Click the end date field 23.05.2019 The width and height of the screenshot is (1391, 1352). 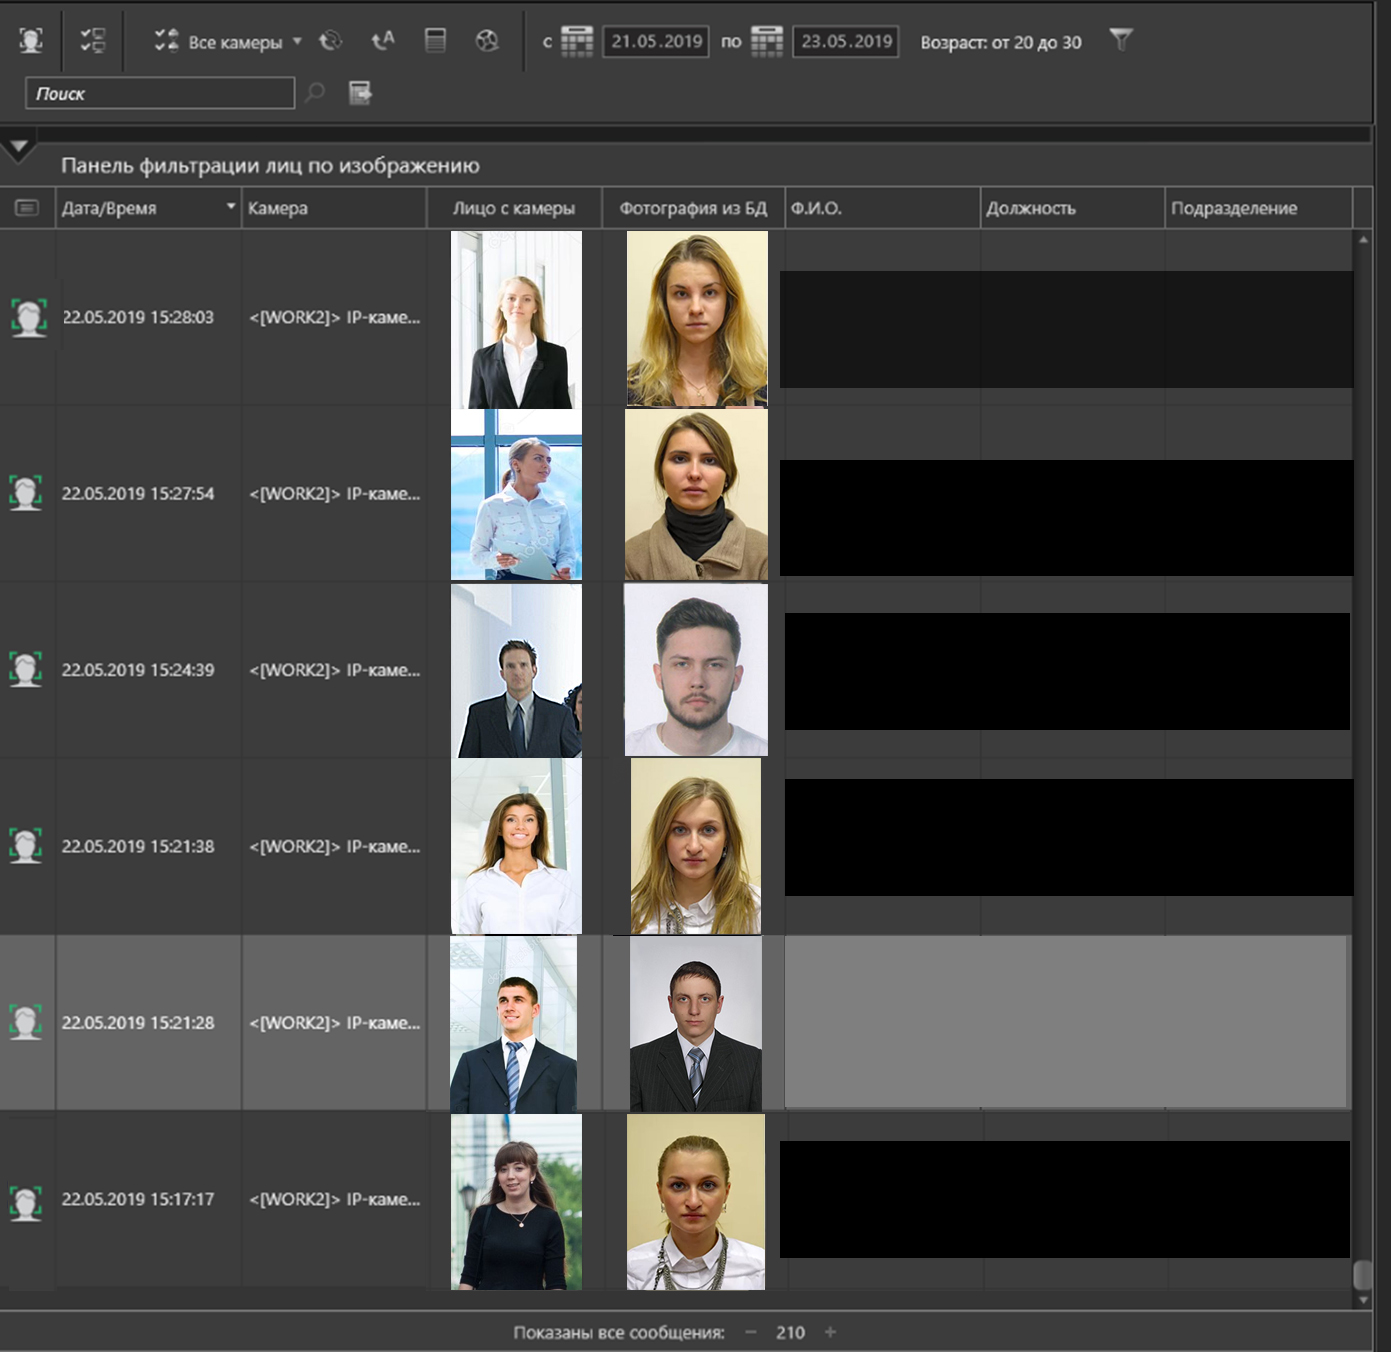[x=846, y=41]
